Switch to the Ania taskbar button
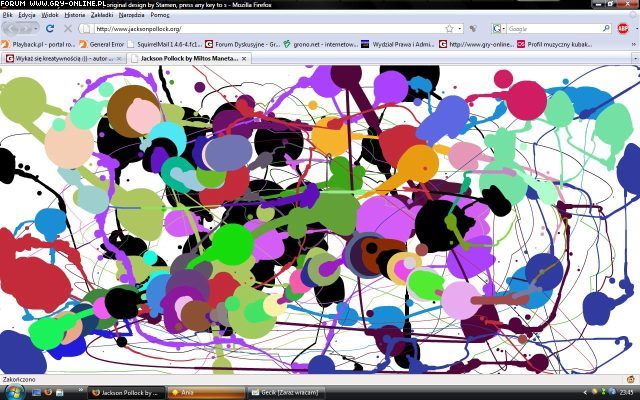This screenshot has height=400, width=640. click(206, 393)
